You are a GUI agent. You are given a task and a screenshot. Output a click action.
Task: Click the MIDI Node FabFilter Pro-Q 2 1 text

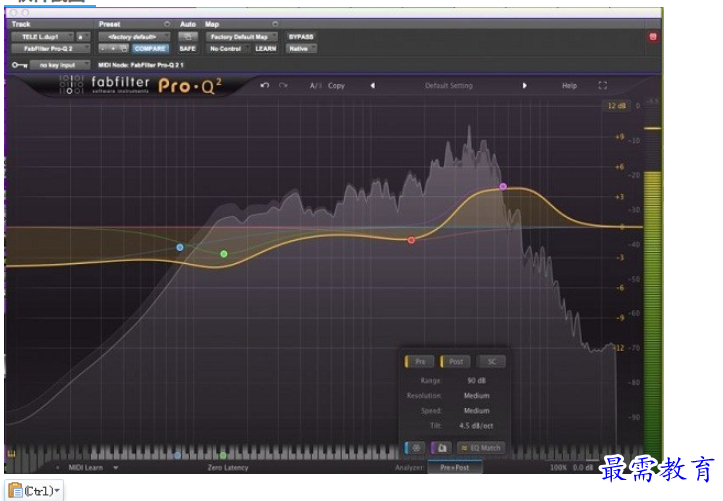coord(141,65)
